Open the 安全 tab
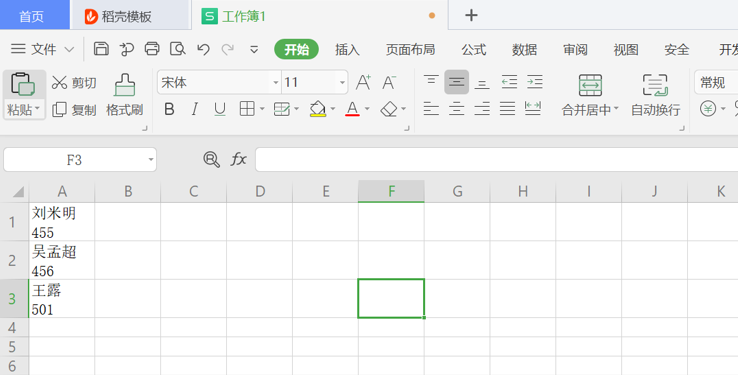This screenshot has height=375, width=738. tap(677, 49)
